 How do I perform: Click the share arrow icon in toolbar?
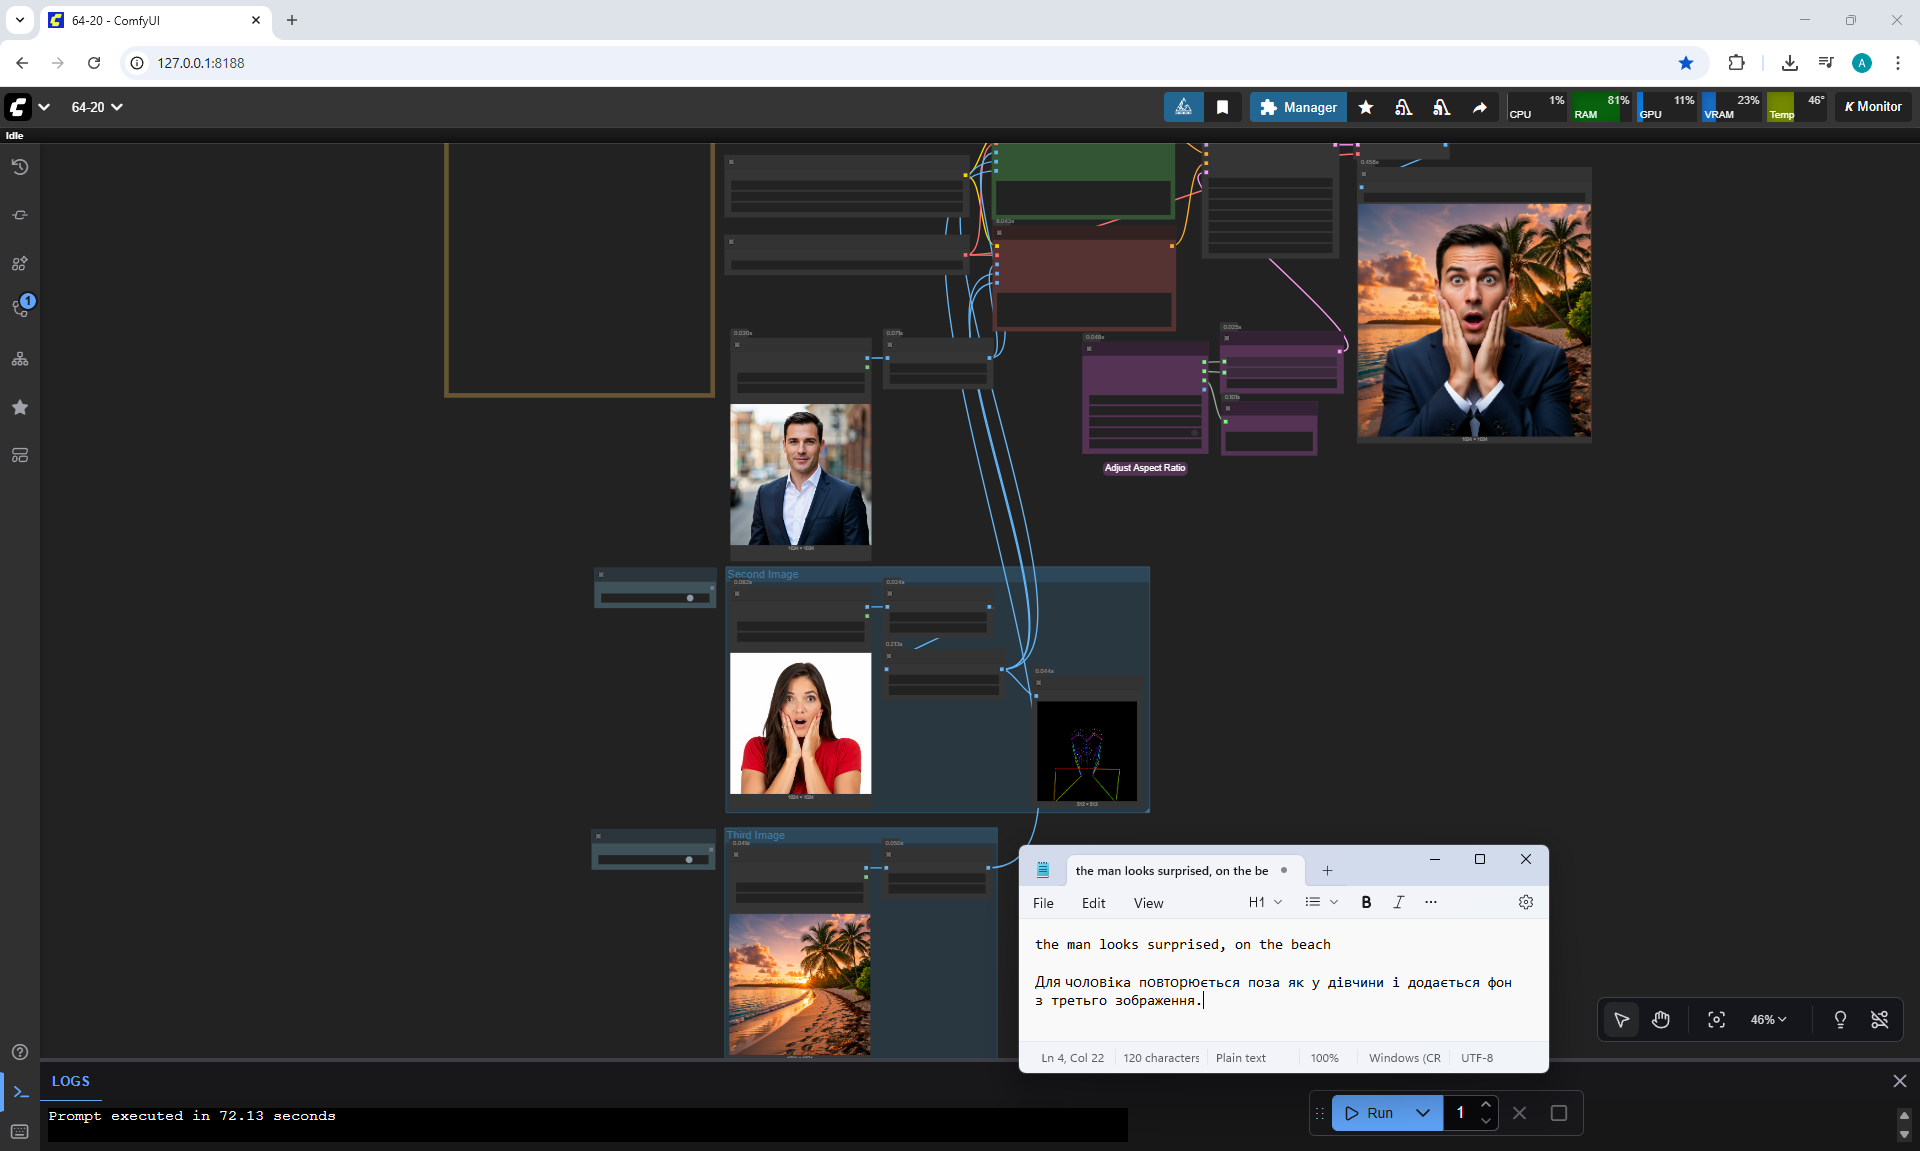click(1479, 107)
